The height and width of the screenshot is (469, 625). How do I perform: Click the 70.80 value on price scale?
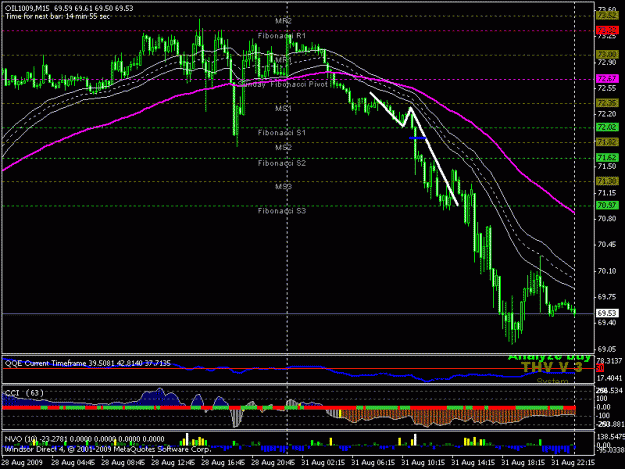[x=607, y=219]
